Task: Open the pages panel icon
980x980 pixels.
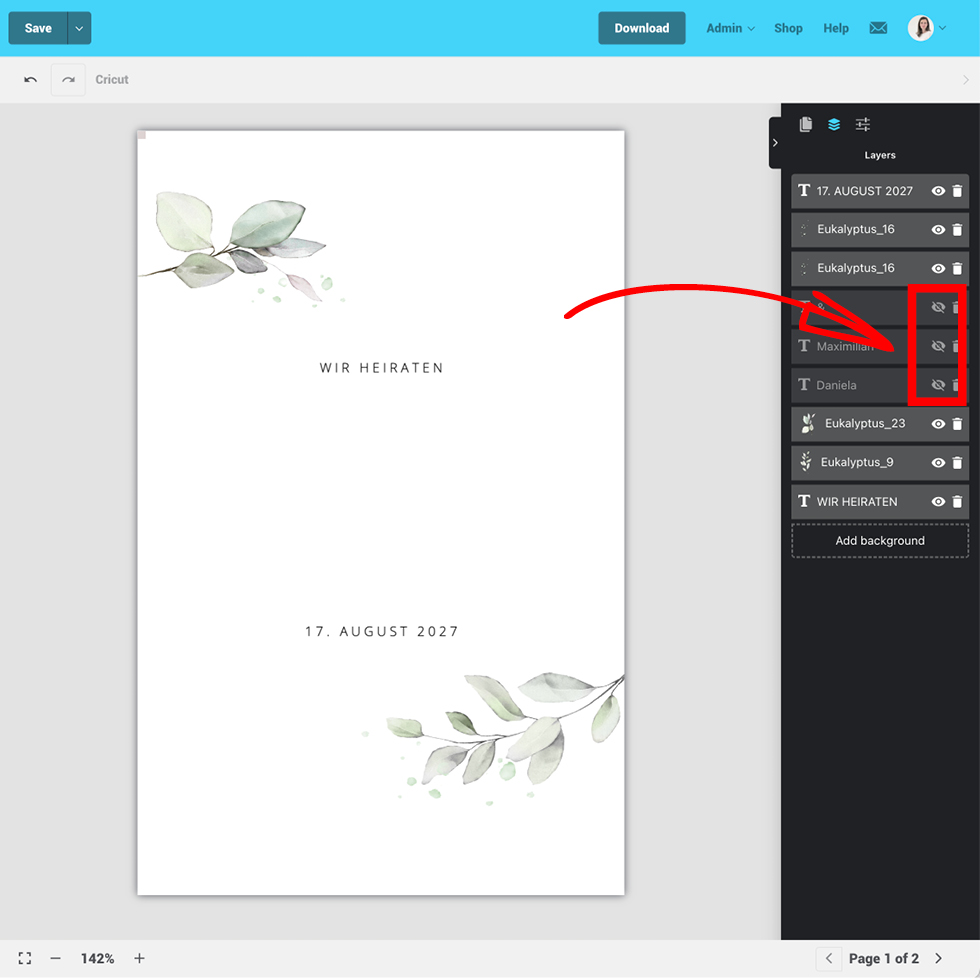Action: (805, 125)
